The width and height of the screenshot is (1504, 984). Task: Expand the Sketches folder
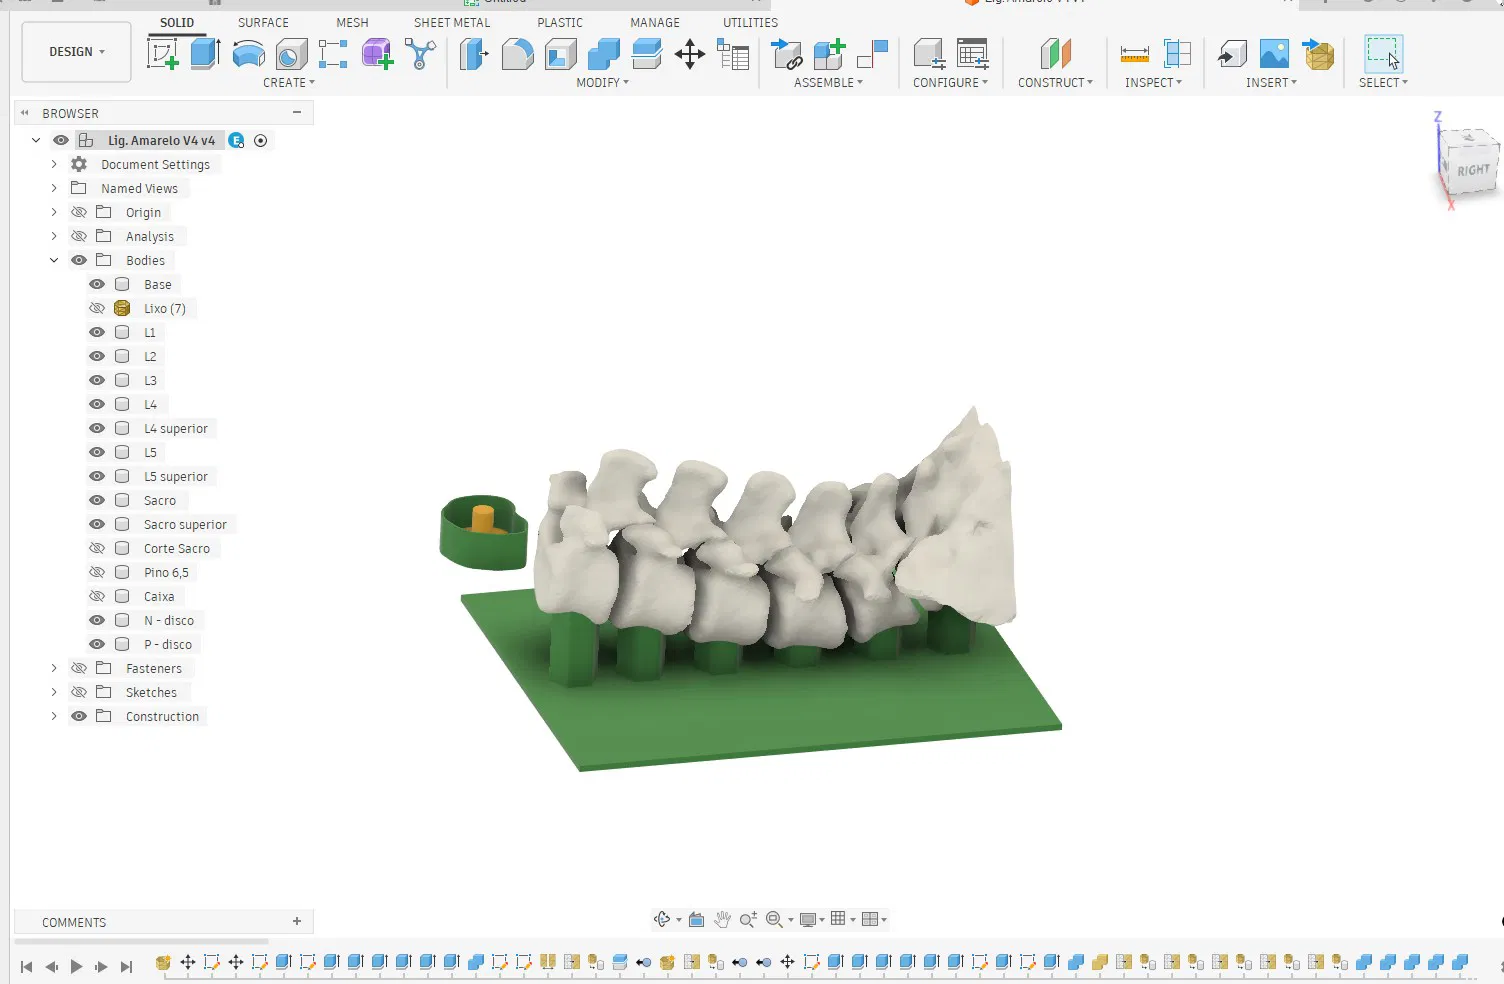pyautogui.click(x=54, y=692)
